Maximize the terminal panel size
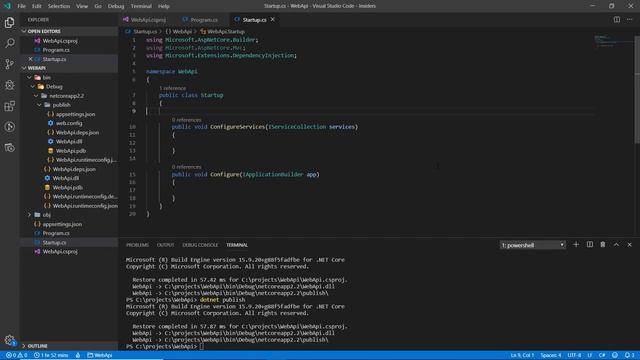Screen dimensions: 640x360 coord(616,244)
